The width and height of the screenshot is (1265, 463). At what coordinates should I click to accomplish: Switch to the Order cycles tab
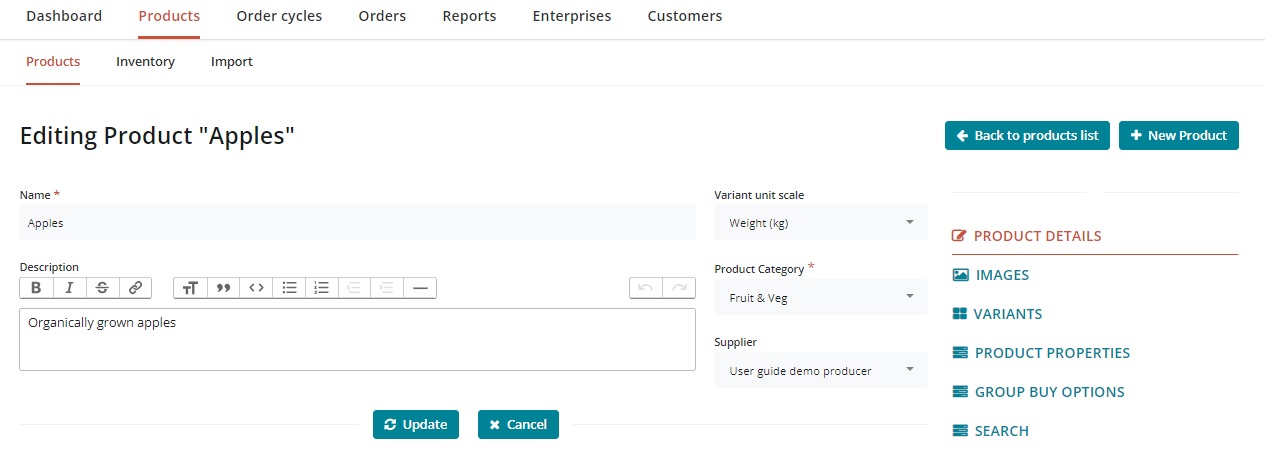tap(279, 16)
